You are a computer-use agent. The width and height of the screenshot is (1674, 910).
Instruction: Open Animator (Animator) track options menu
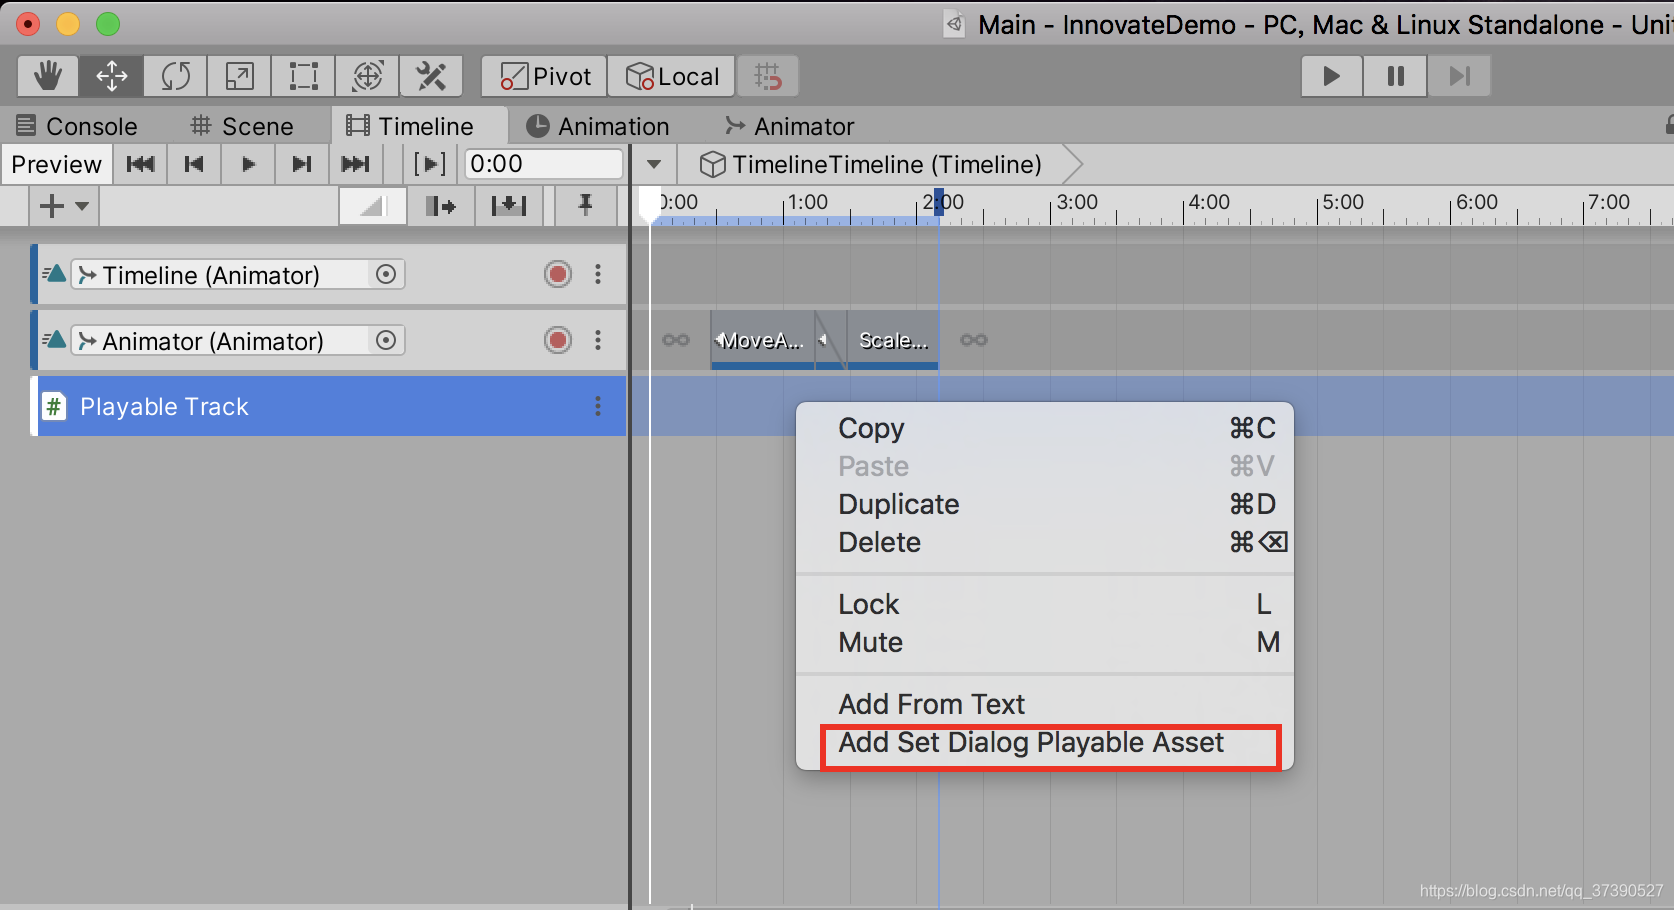pyautogui.click(x=598, y=340)
